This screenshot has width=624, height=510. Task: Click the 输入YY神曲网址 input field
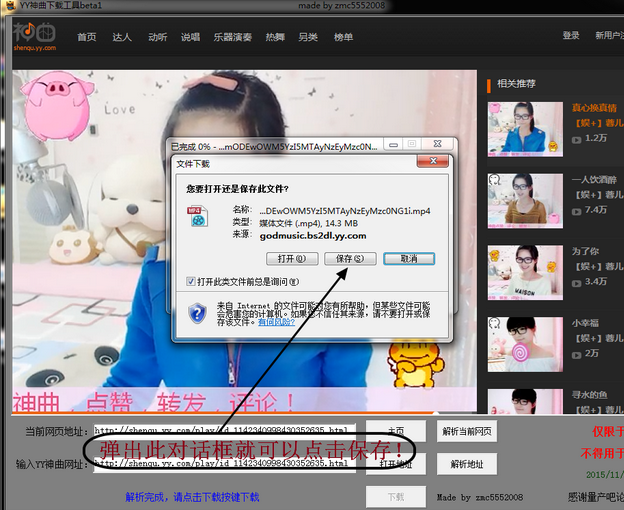pos(225,464)
